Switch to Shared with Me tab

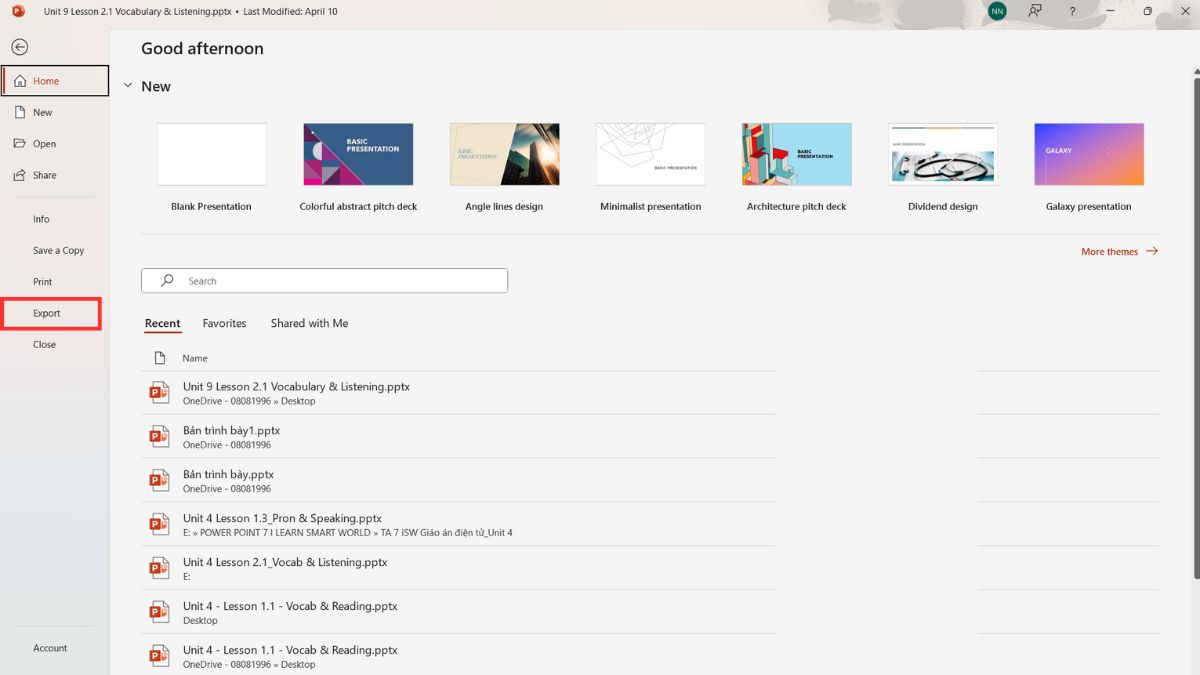309,323
